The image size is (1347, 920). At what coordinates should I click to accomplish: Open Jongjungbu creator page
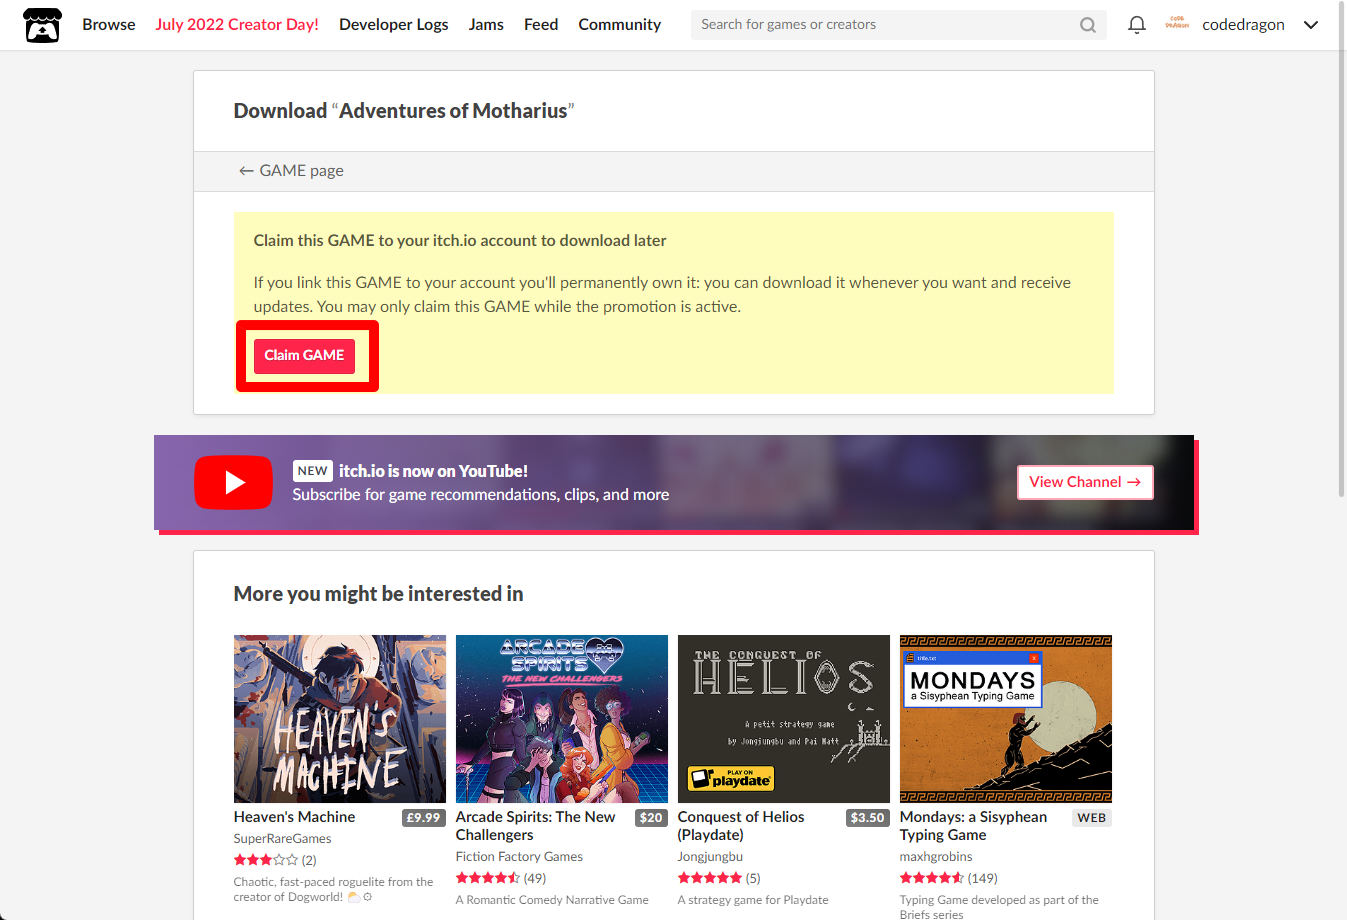710,857
